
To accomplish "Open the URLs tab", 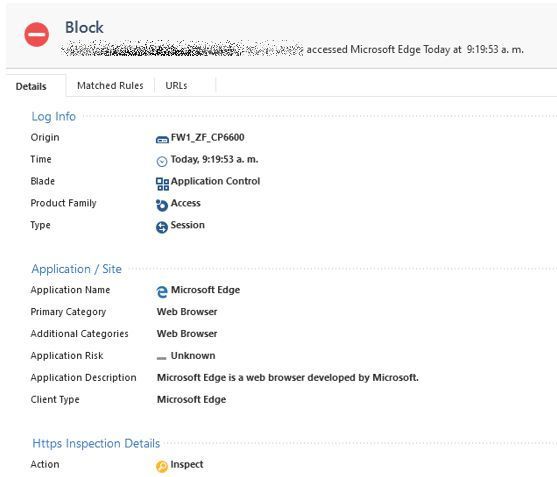I will tap(177, 86).
